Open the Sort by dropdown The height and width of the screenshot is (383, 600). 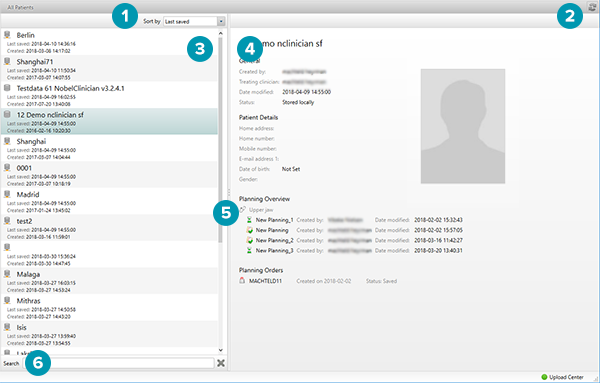(x=194, y=21)
